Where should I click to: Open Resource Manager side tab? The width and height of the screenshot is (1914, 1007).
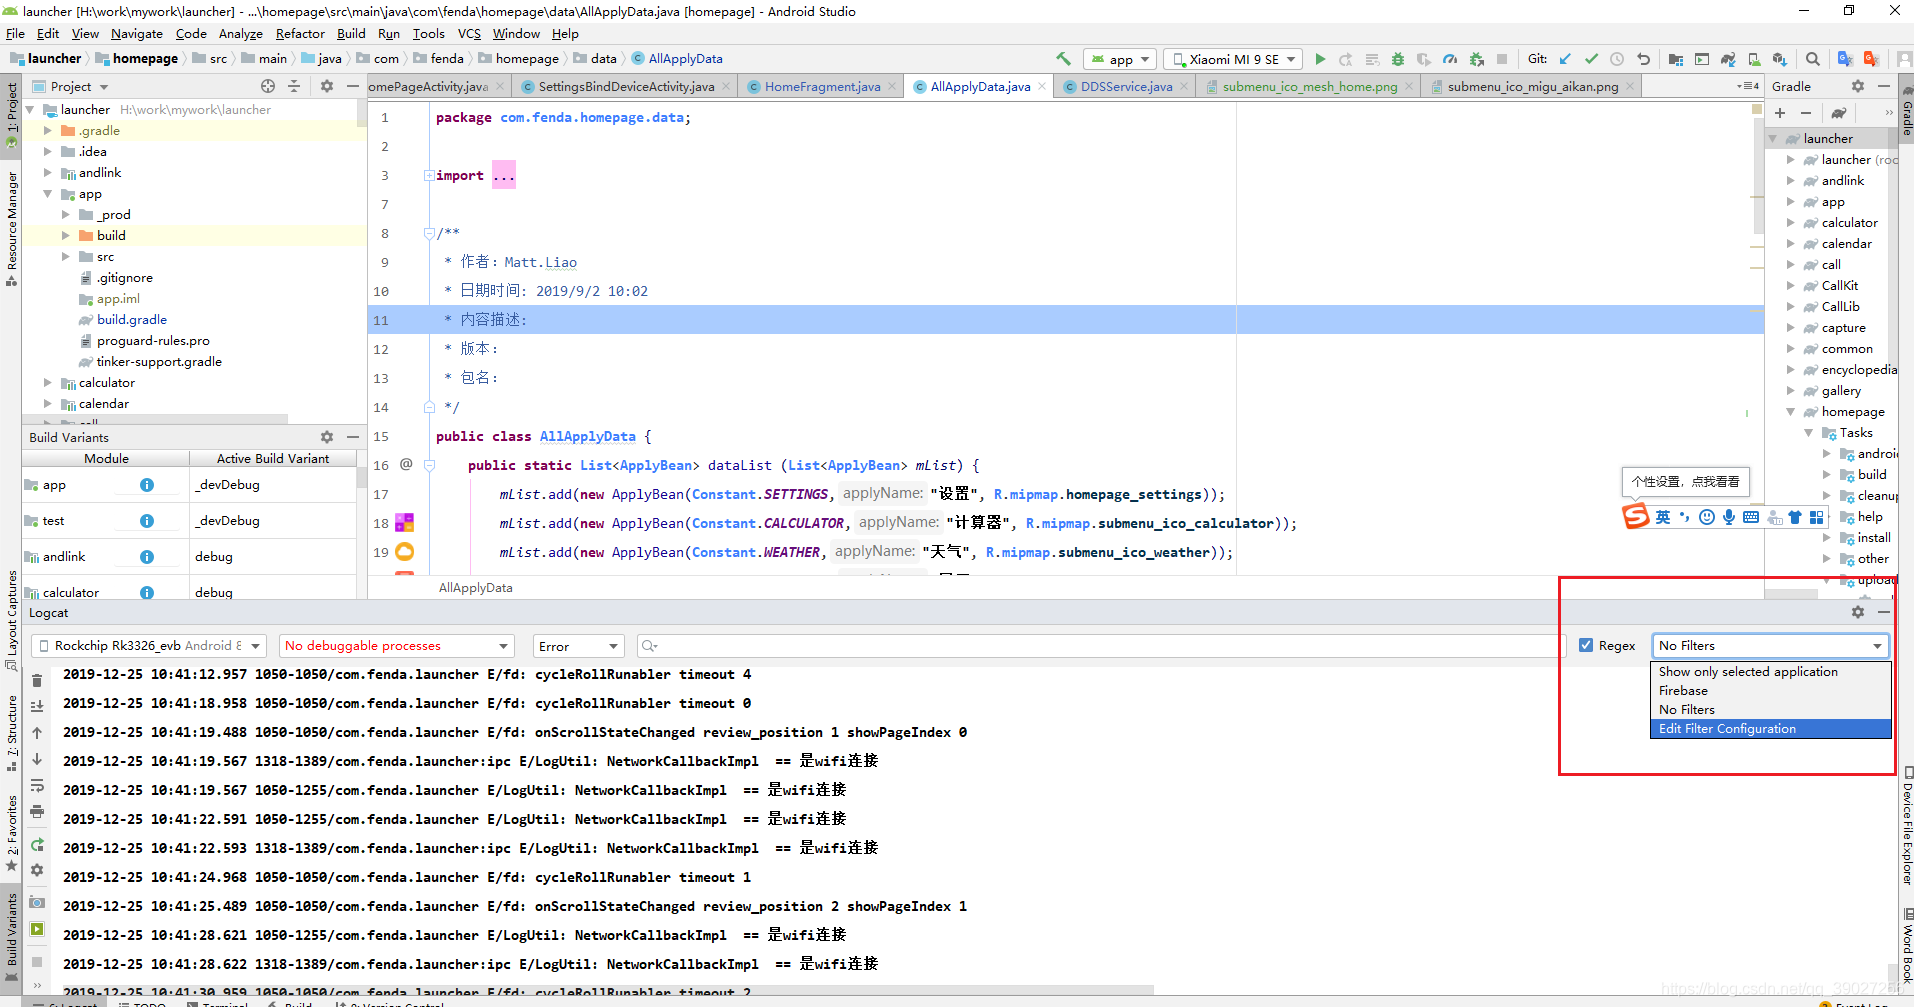point(12,229)
